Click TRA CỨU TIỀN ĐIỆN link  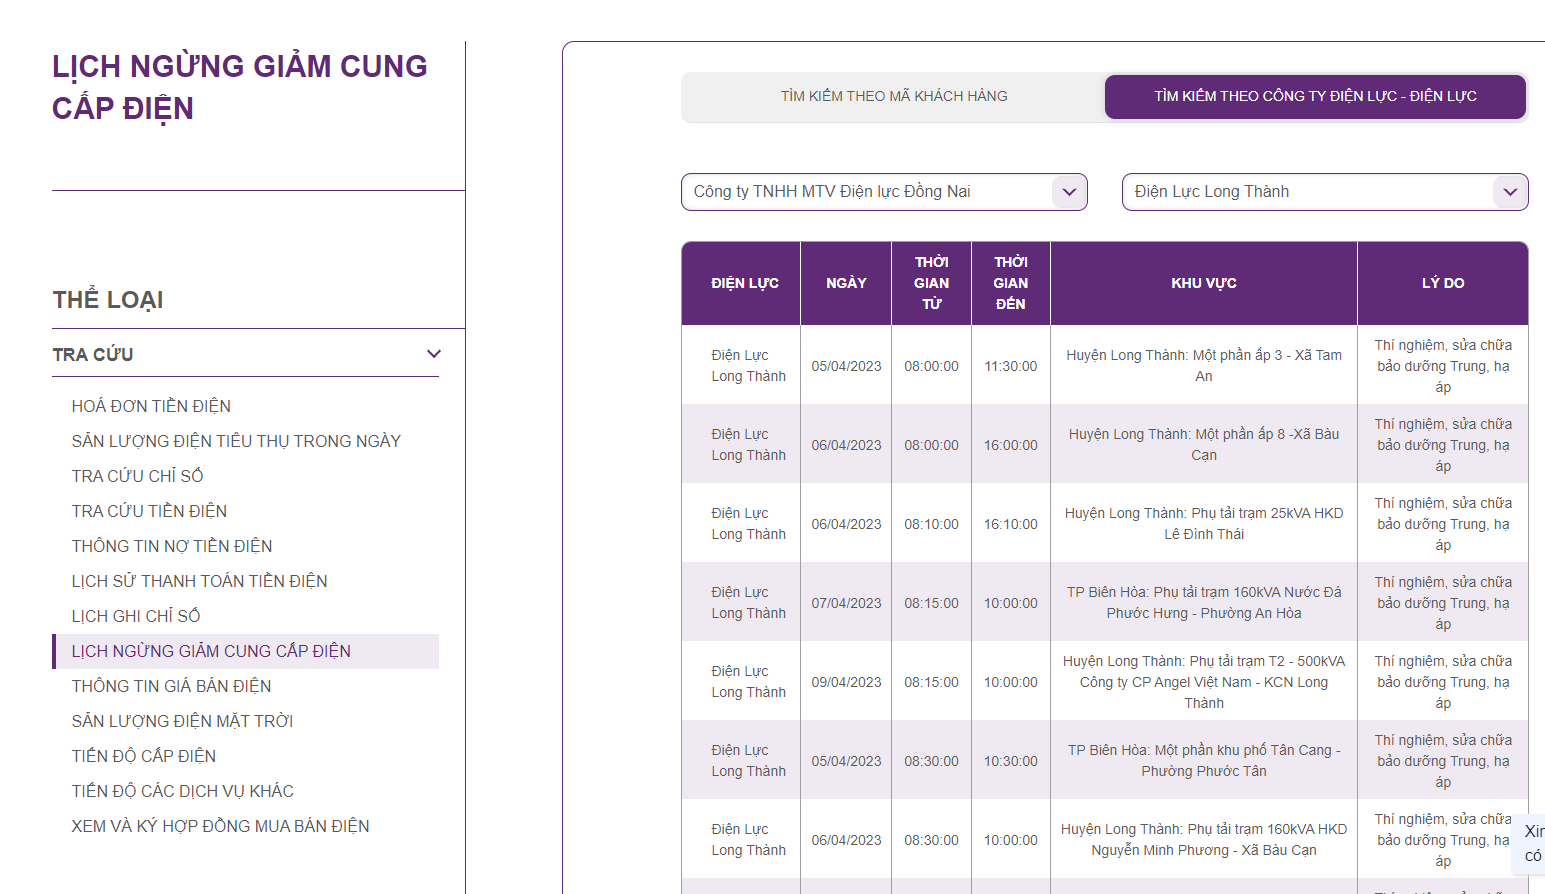tap(149, 511)
